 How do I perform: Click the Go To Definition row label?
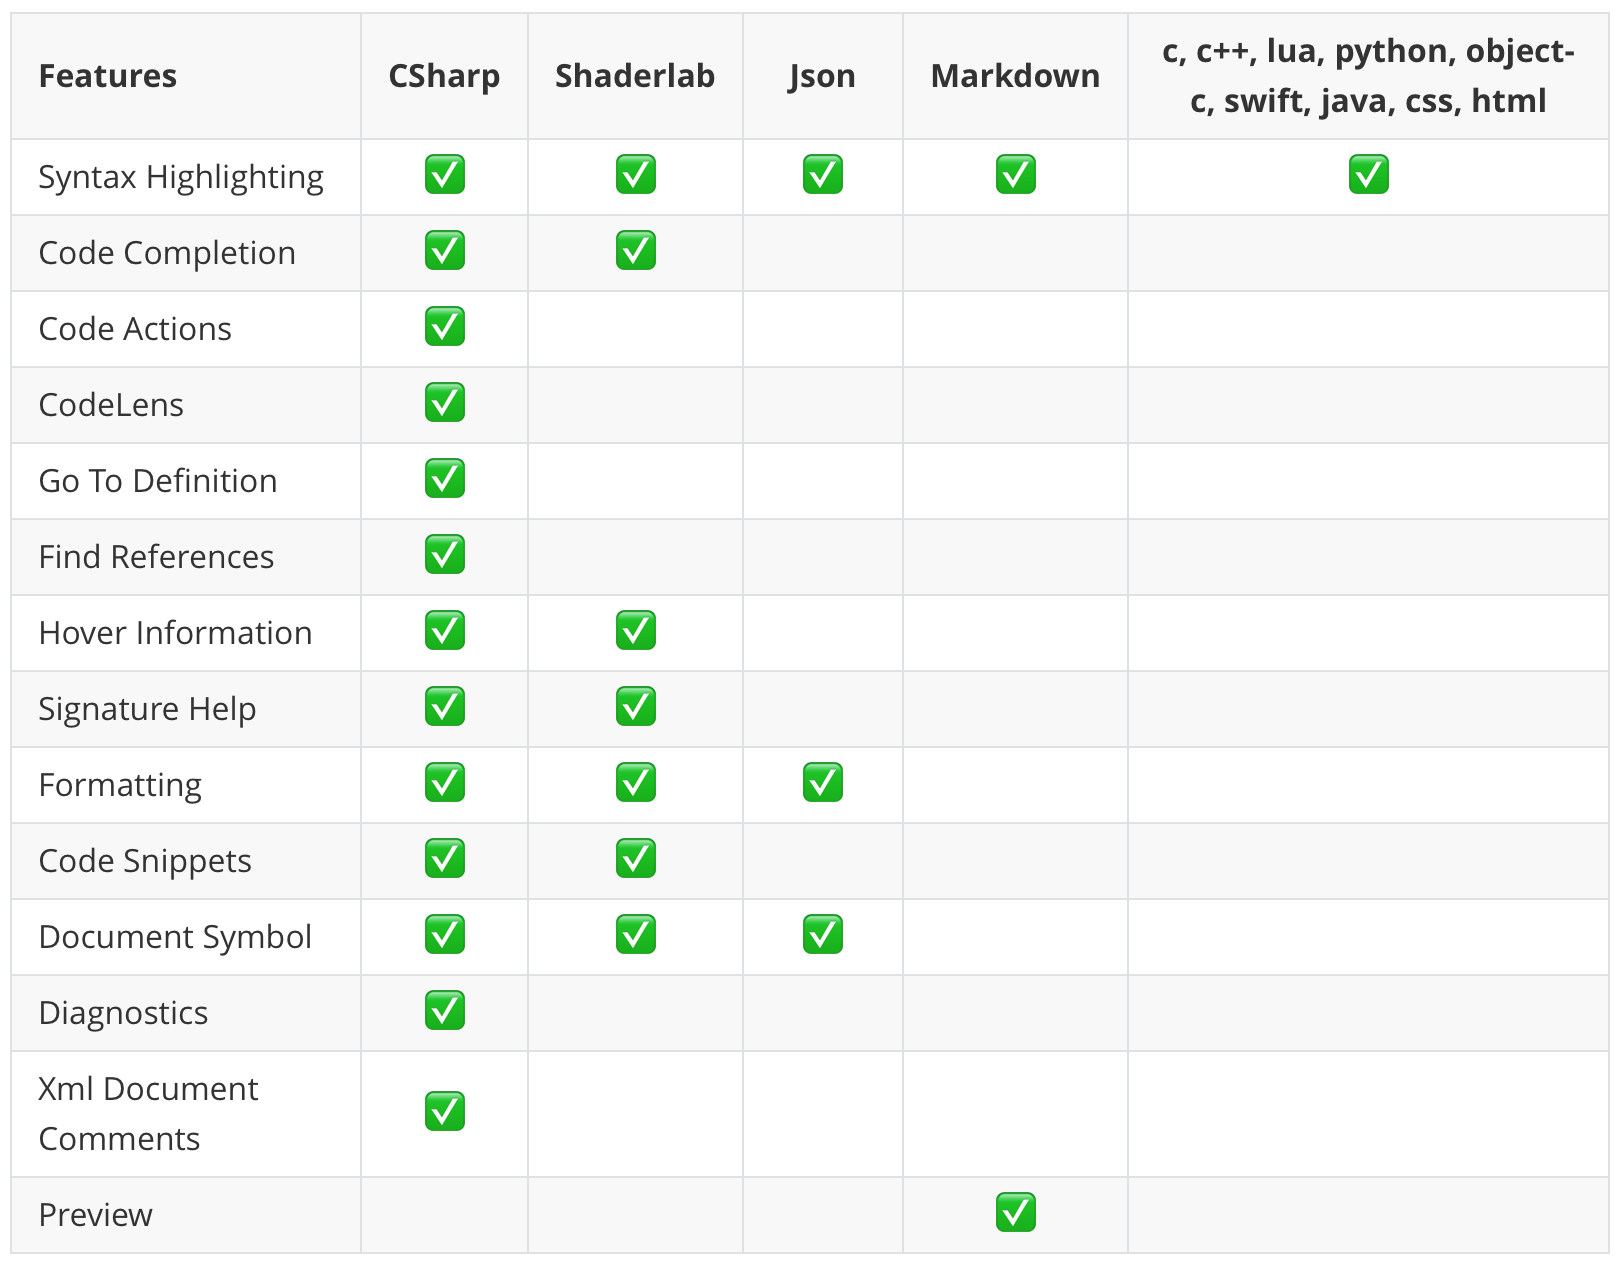(x=158, y=481)
